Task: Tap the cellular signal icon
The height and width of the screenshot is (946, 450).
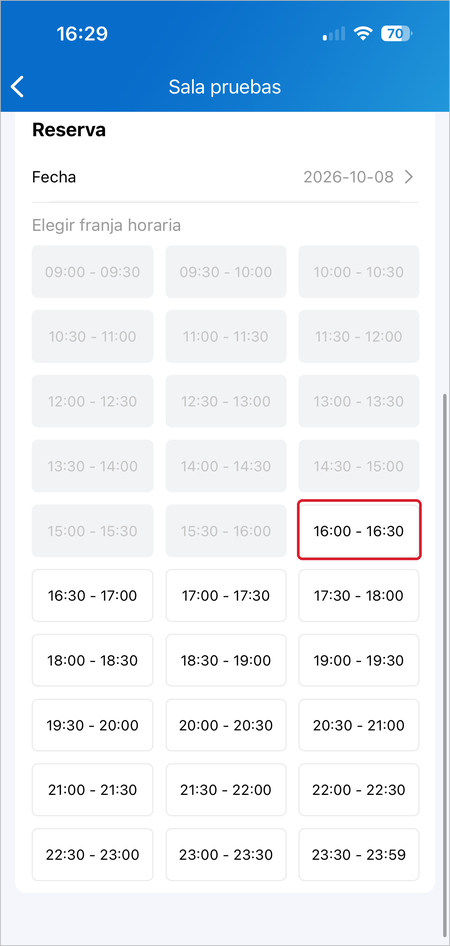Action: point(334,34)
